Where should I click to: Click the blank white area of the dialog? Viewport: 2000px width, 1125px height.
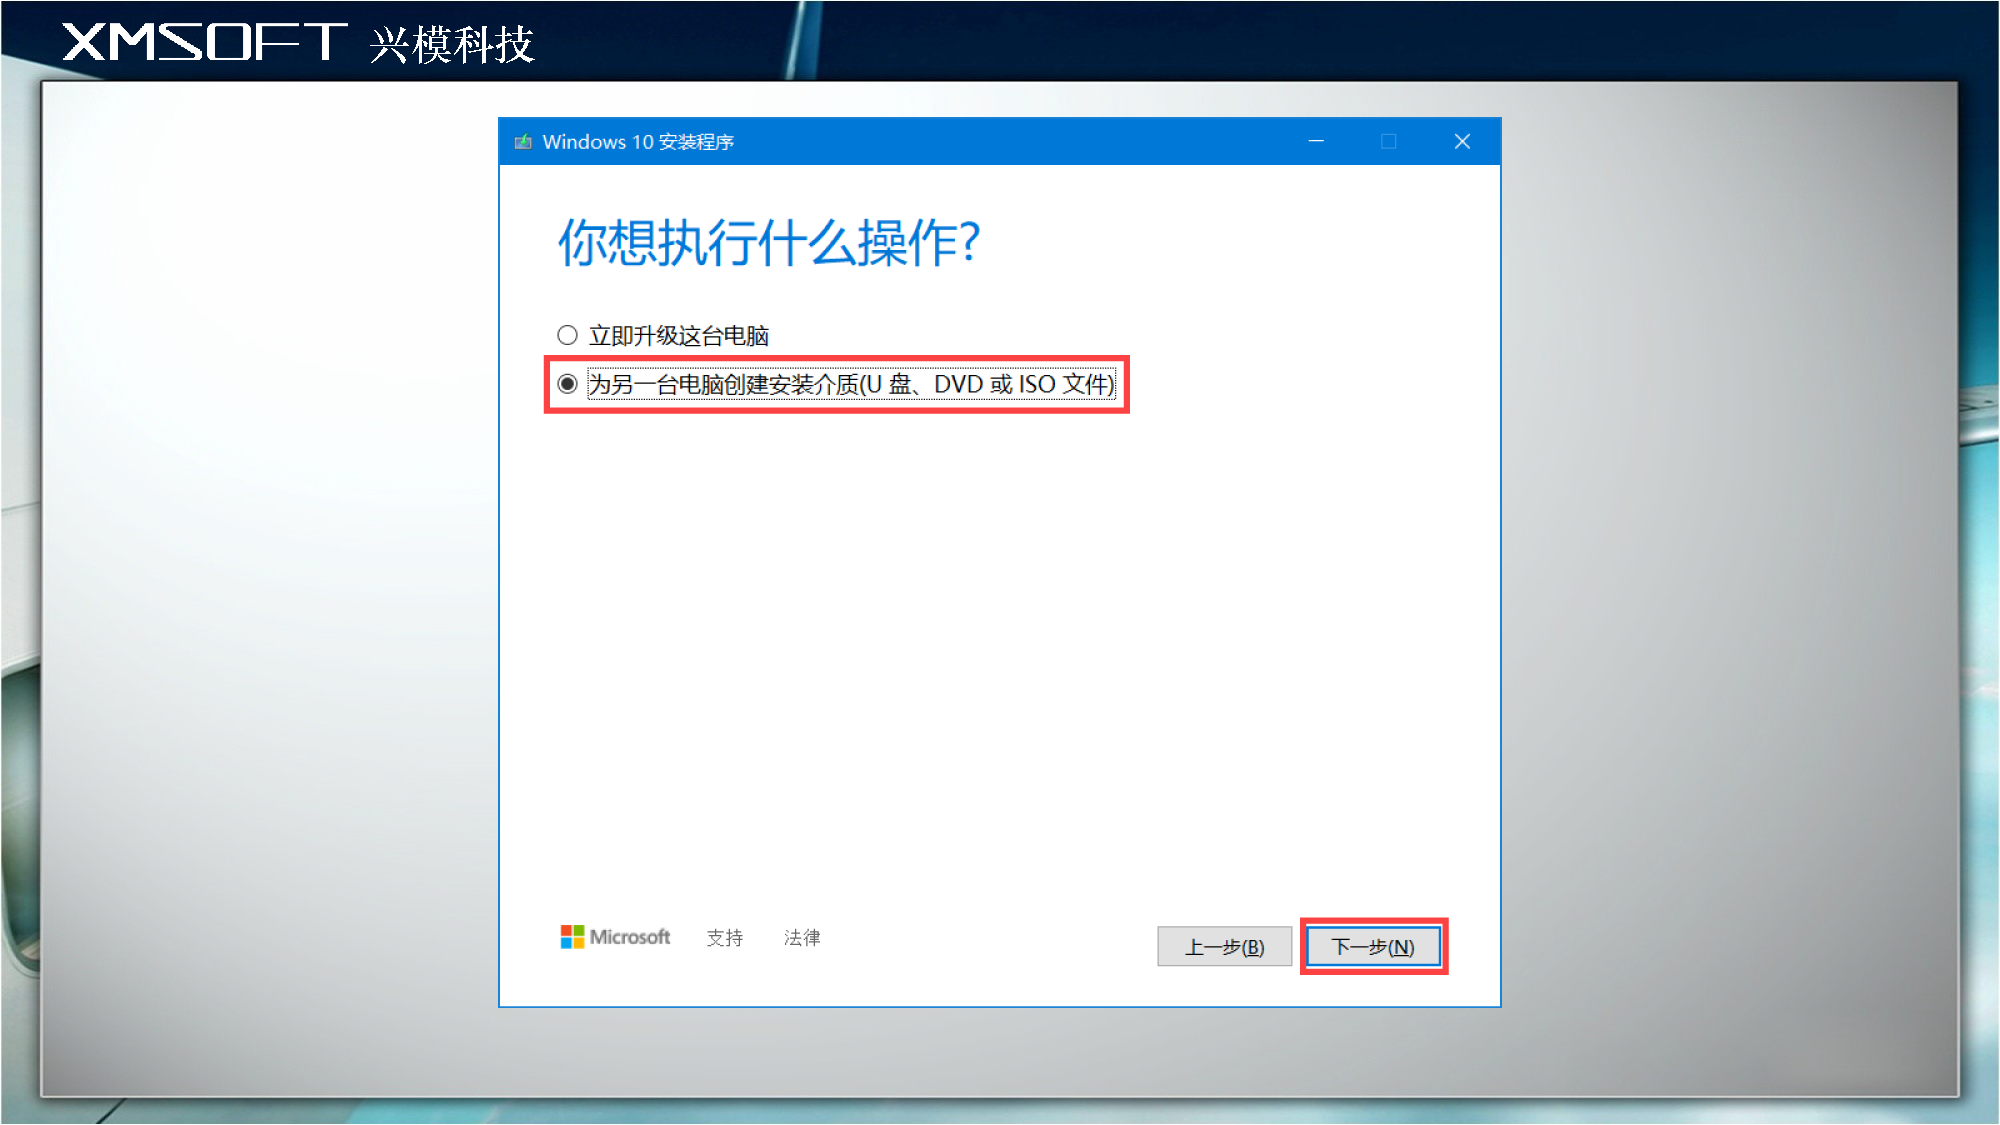point(1000,650)
